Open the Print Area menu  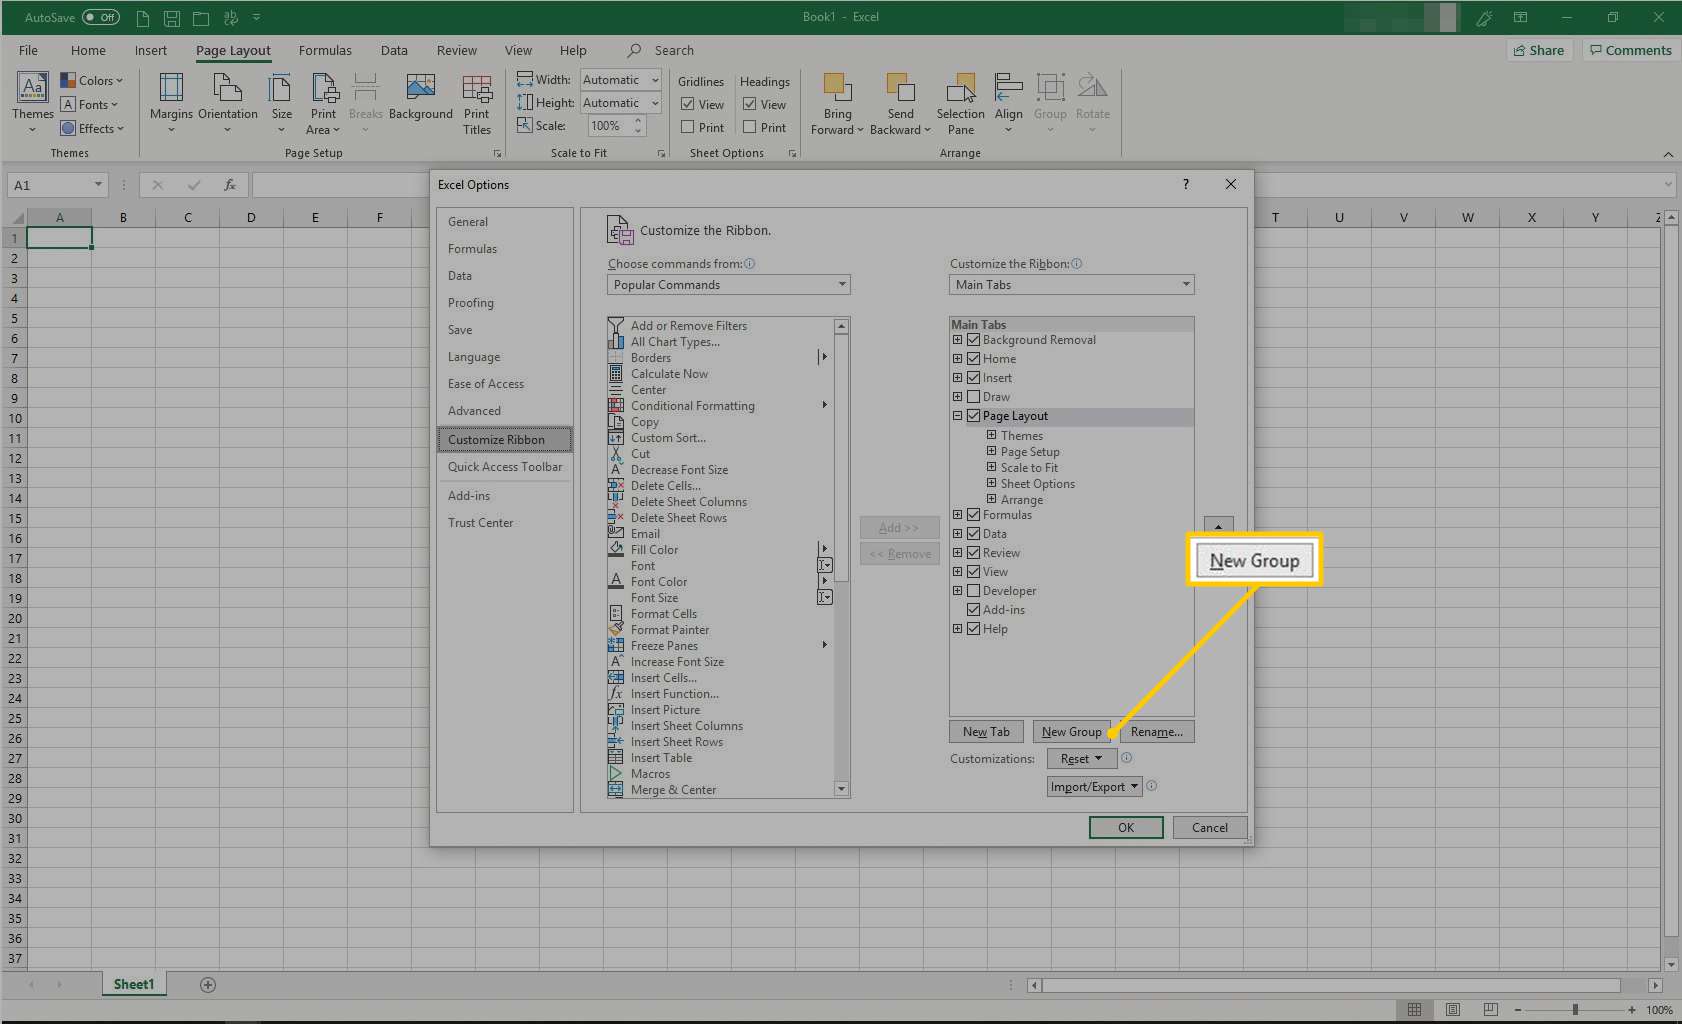(323, 103)
